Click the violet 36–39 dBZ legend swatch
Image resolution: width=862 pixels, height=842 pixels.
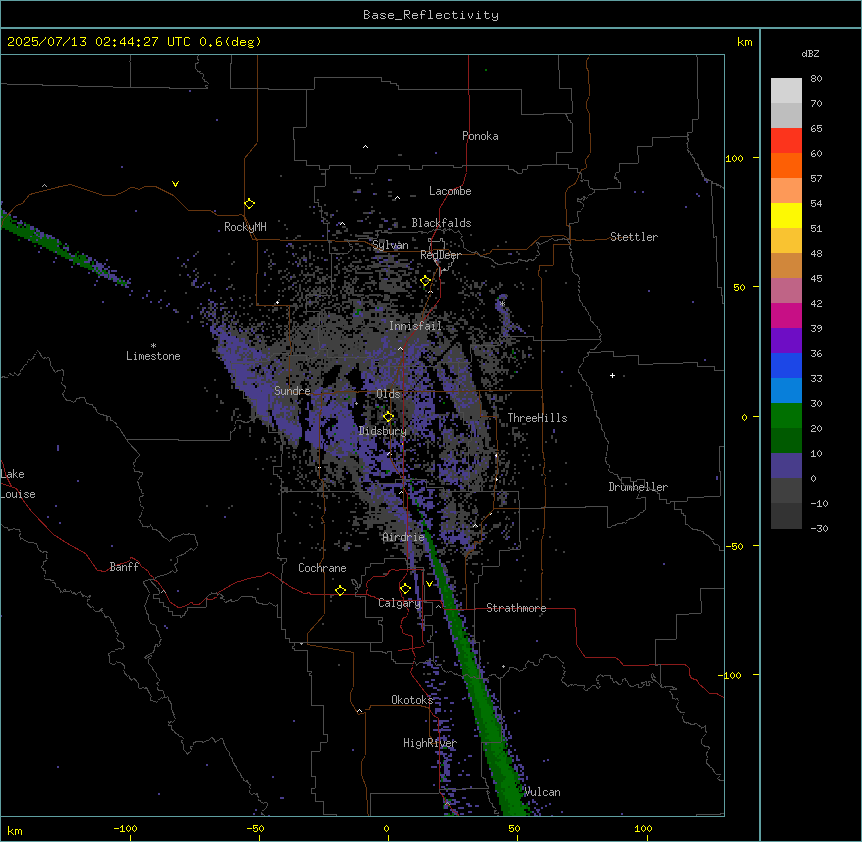[x=786, y=341]
